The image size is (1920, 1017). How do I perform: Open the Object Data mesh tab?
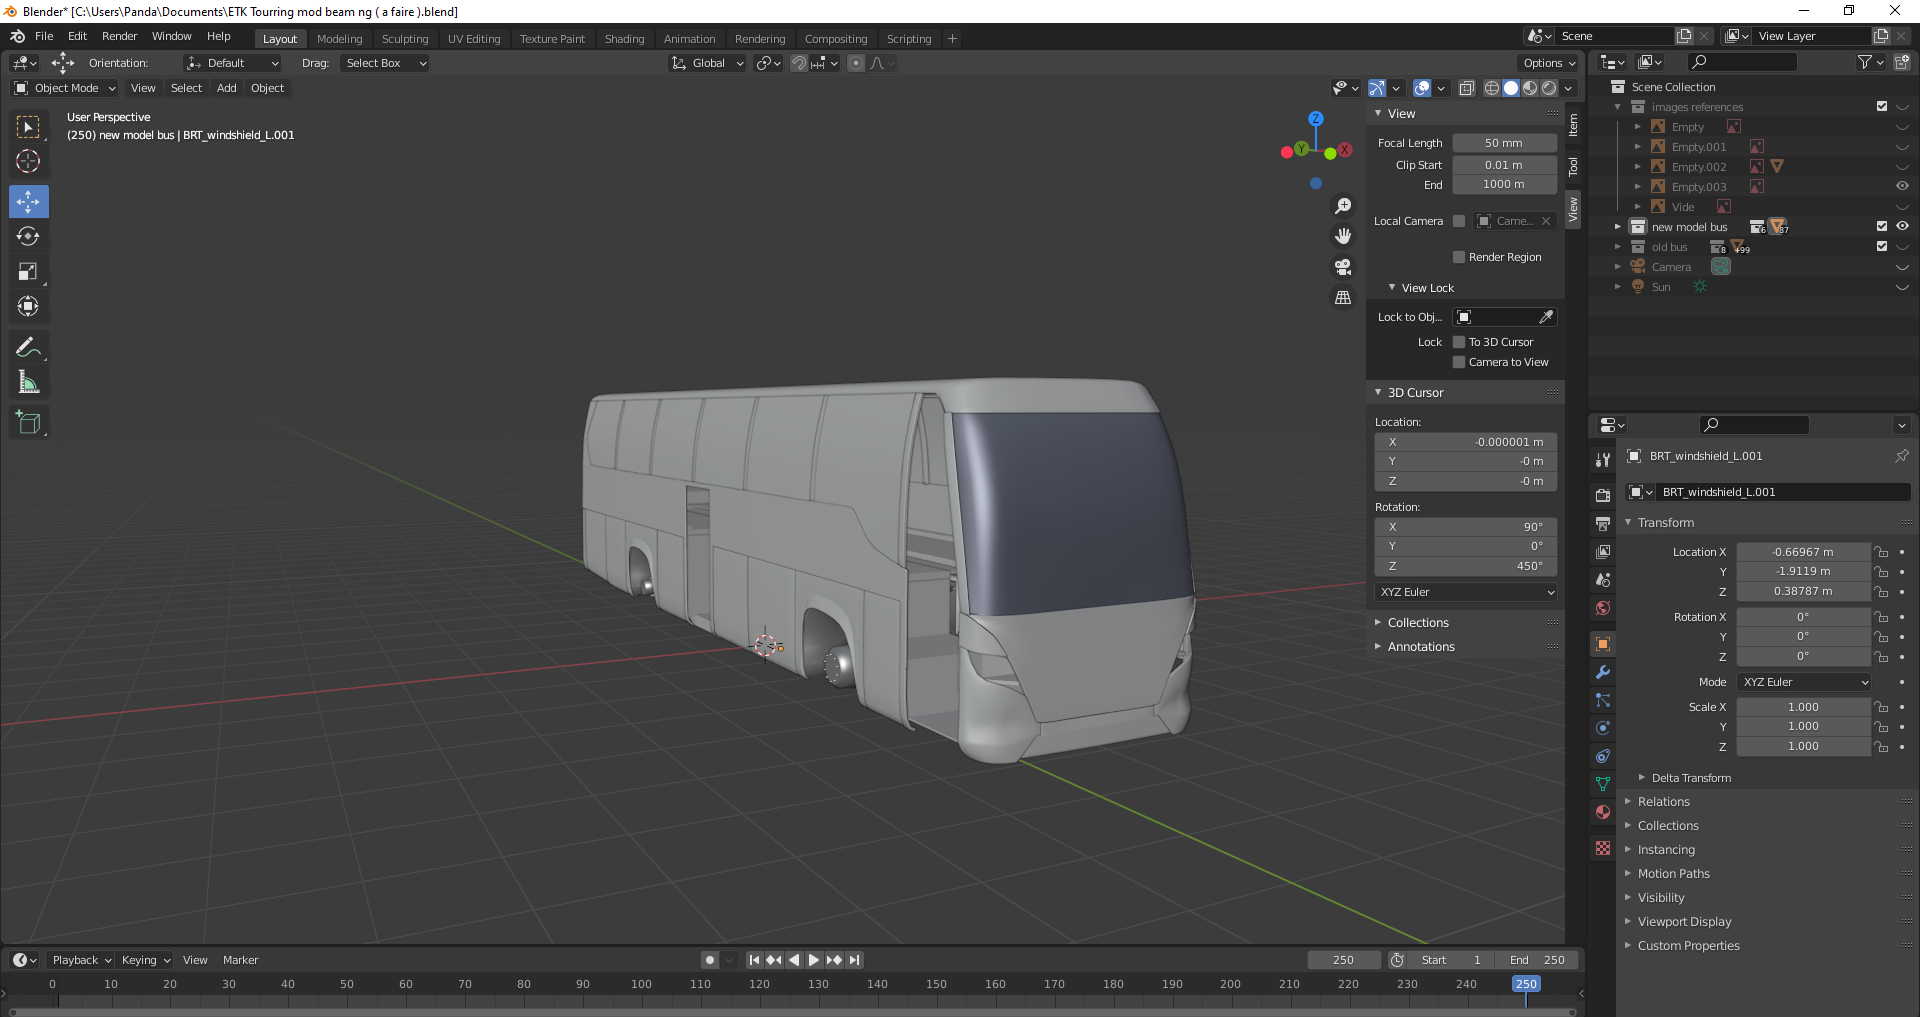point(1603,784)
